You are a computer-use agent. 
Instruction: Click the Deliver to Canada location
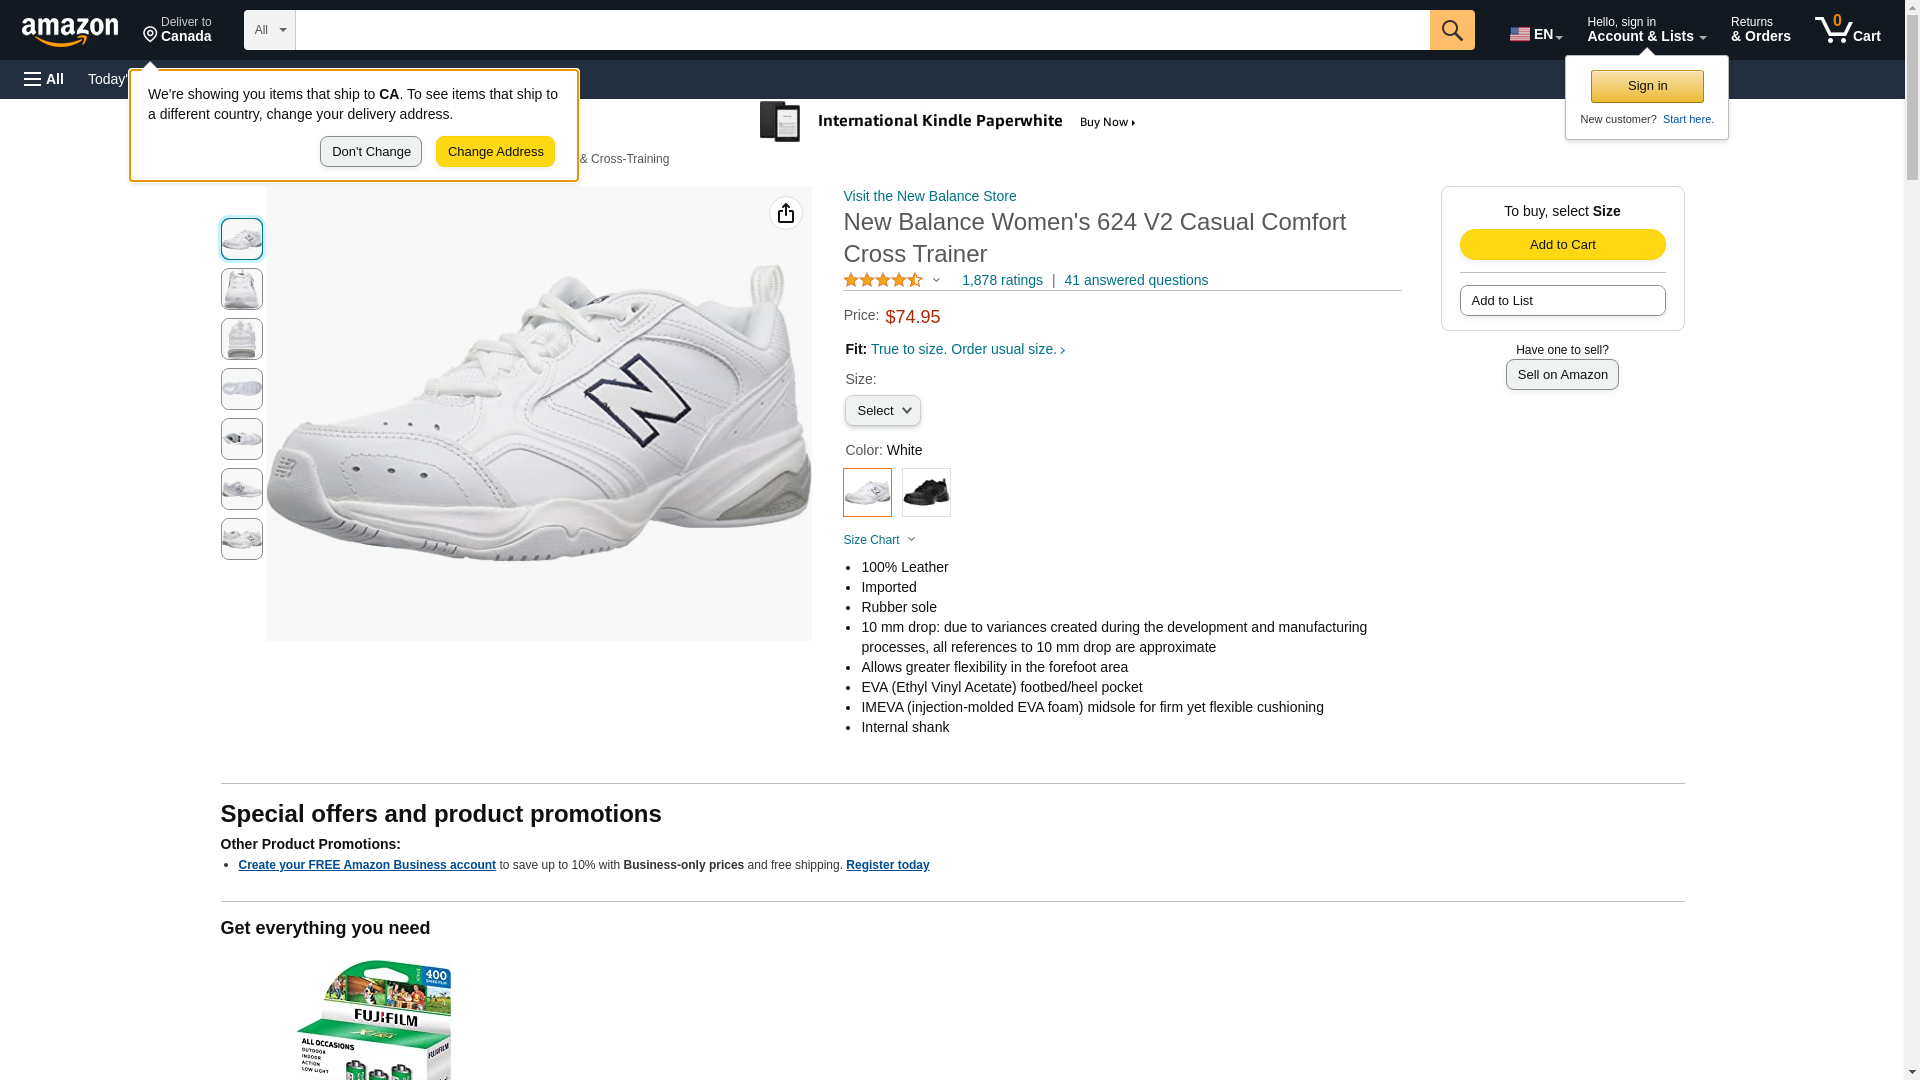(x=177, y=30)
